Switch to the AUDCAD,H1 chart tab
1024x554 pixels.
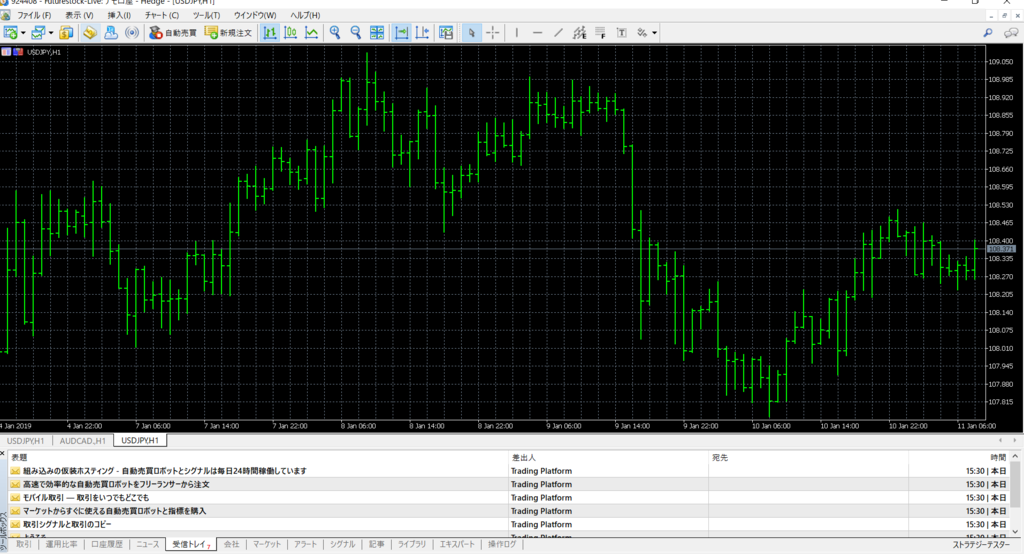82,441
